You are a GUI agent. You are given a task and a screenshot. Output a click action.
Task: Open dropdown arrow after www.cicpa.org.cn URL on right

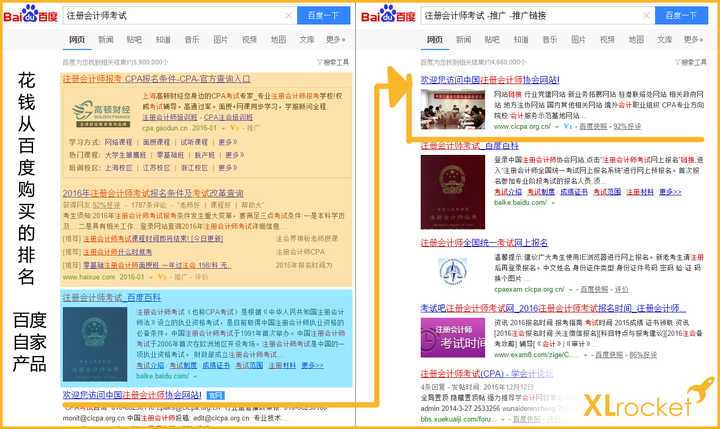pyautogui.click(x=557, y=127)
